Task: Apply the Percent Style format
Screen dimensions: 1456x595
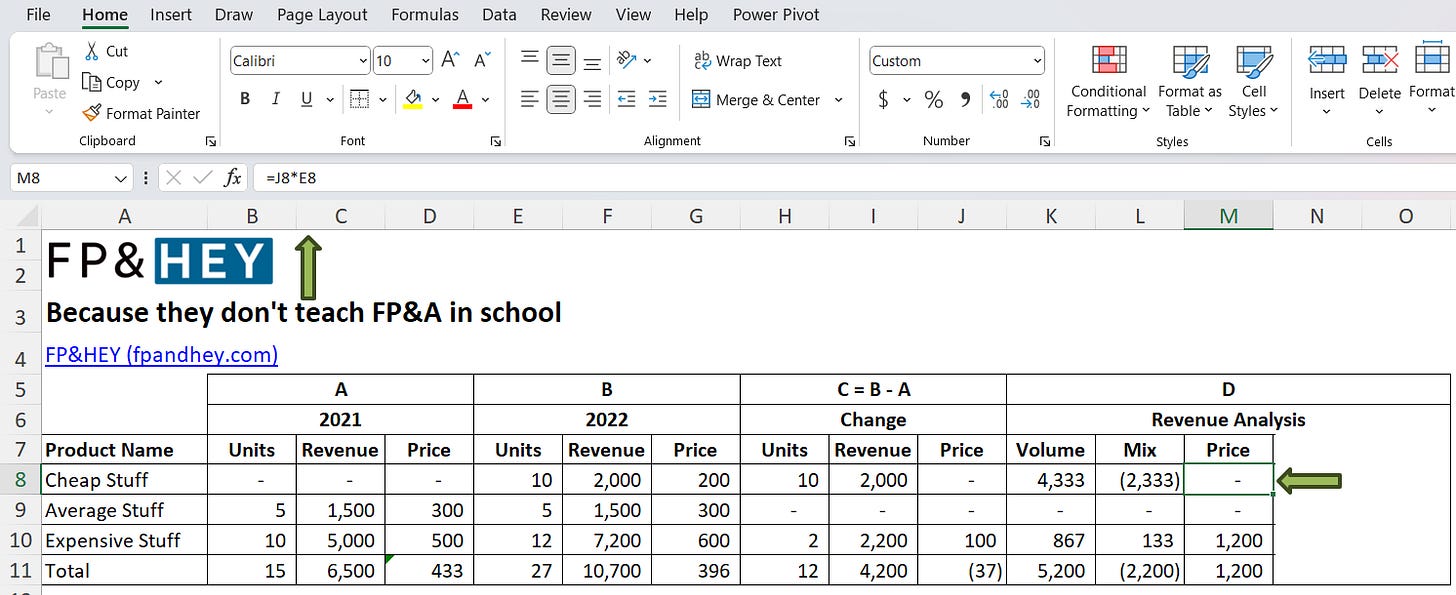Action: point(934,99)
